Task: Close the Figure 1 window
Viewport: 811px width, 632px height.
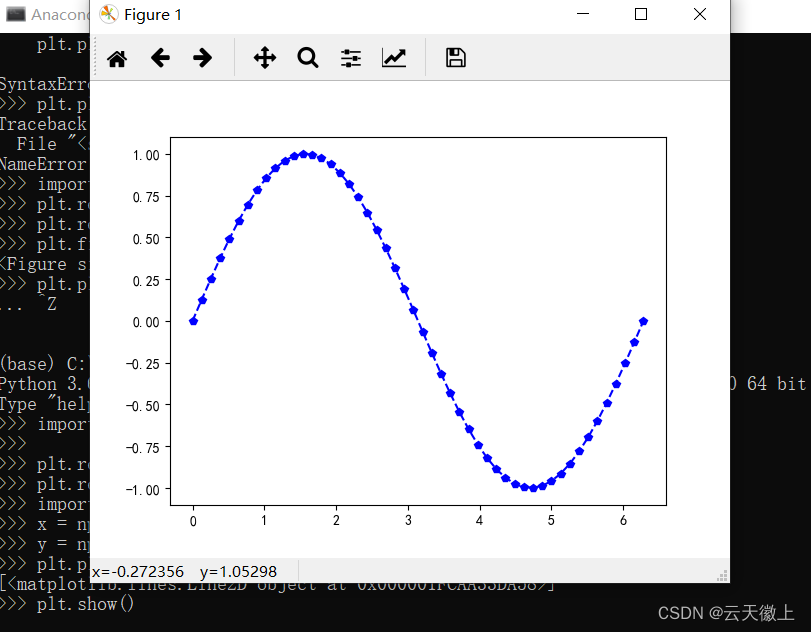Action: (x=700, y=14)
